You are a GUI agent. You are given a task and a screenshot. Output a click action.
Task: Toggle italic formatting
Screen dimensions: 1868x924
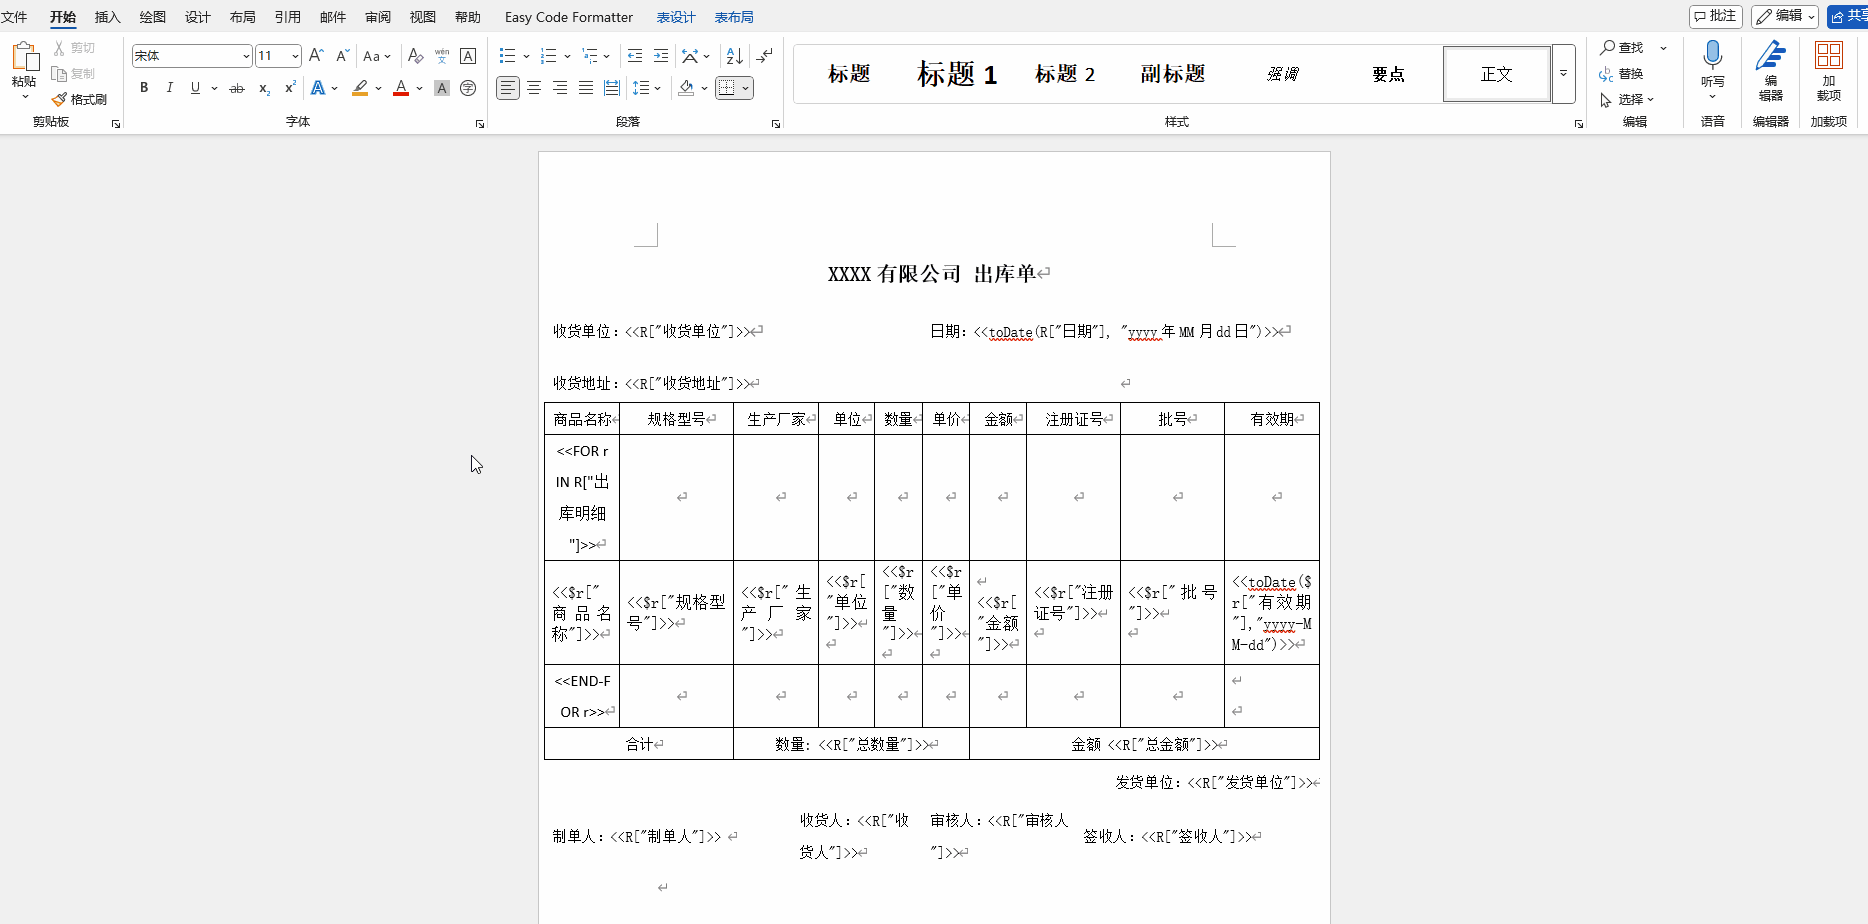(170, 88)
